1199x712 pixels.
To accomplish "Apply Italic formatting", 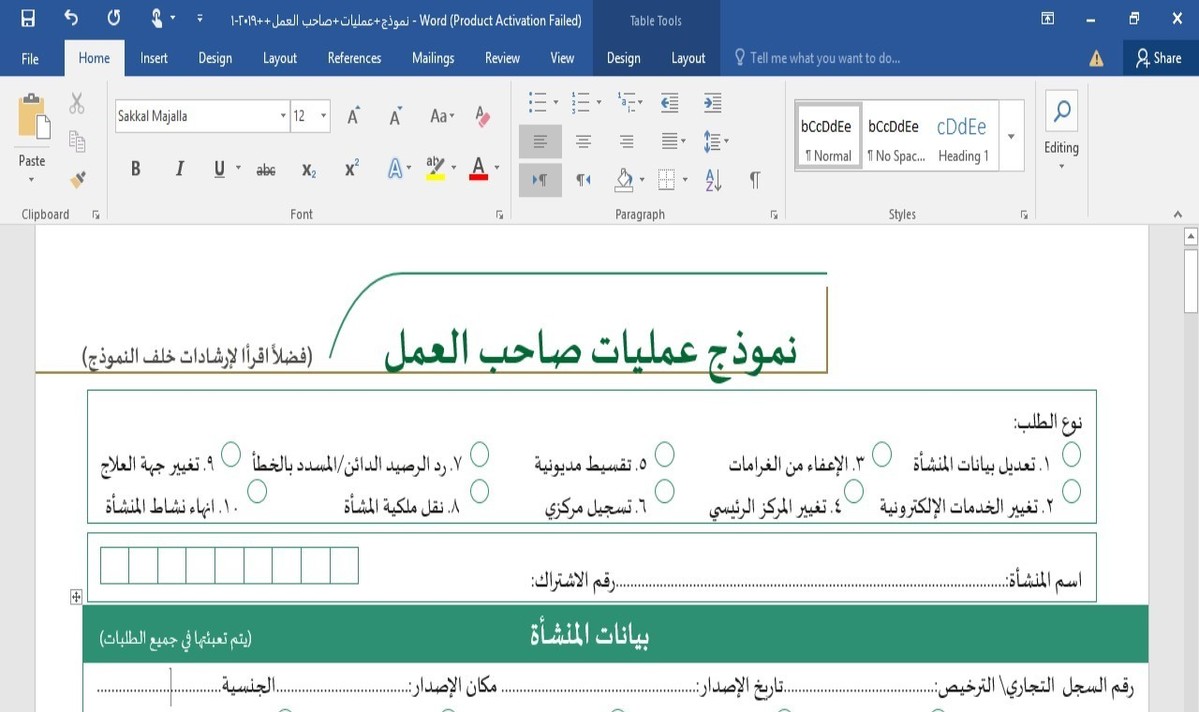I will click(x=179, y=169).
